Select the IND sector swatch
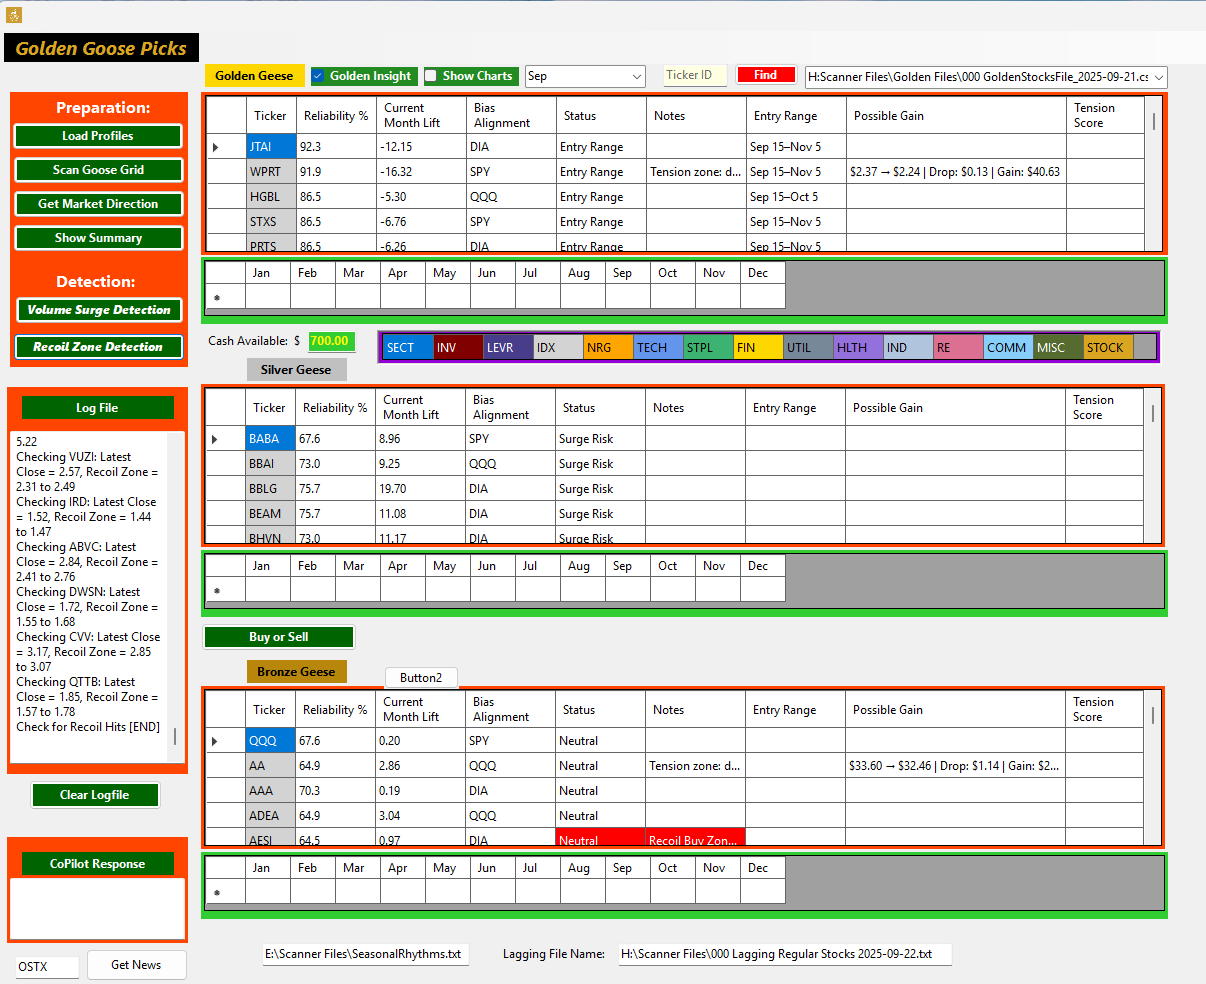The width and height of the screenshot is (1206, 984). [x=908, y=348]
